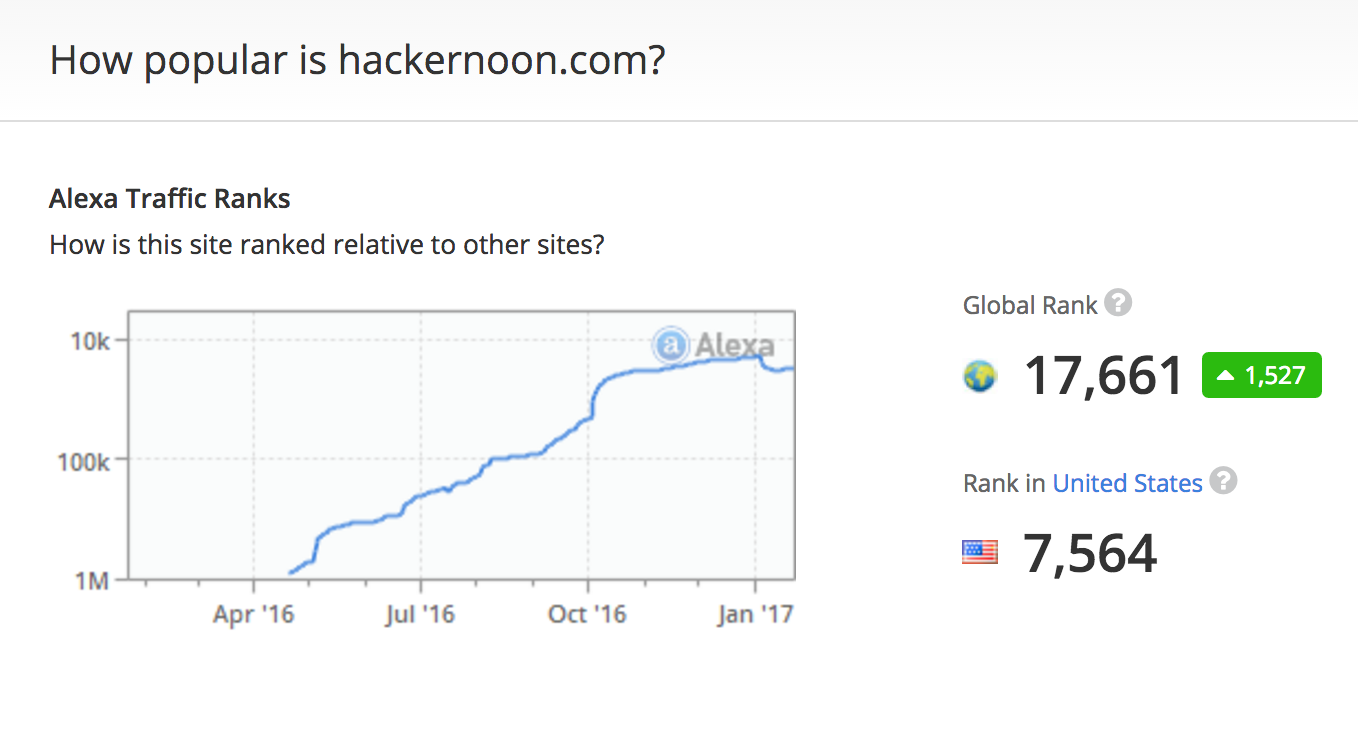Select the Jan '17 date label

point(755,614)
